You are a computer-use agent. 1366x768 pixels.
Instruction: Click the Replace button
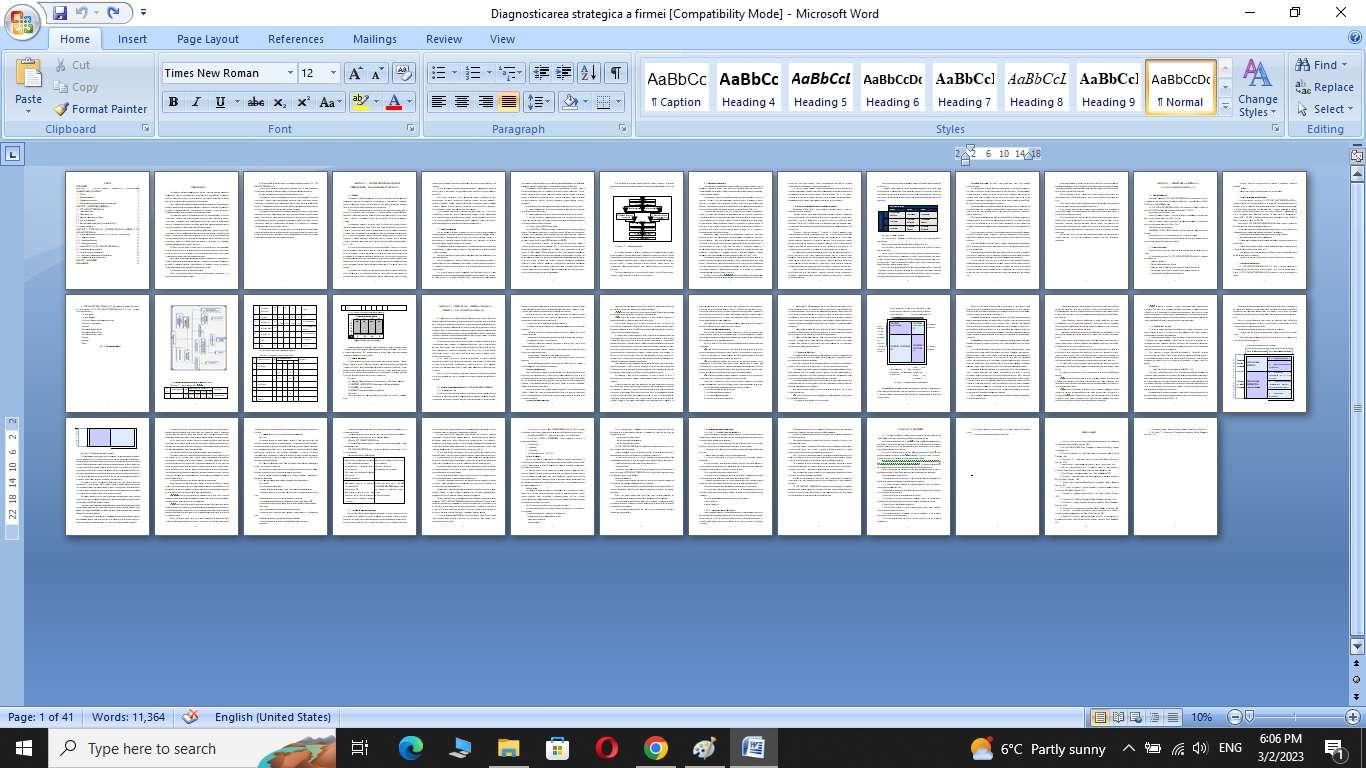coord(1324,87)
